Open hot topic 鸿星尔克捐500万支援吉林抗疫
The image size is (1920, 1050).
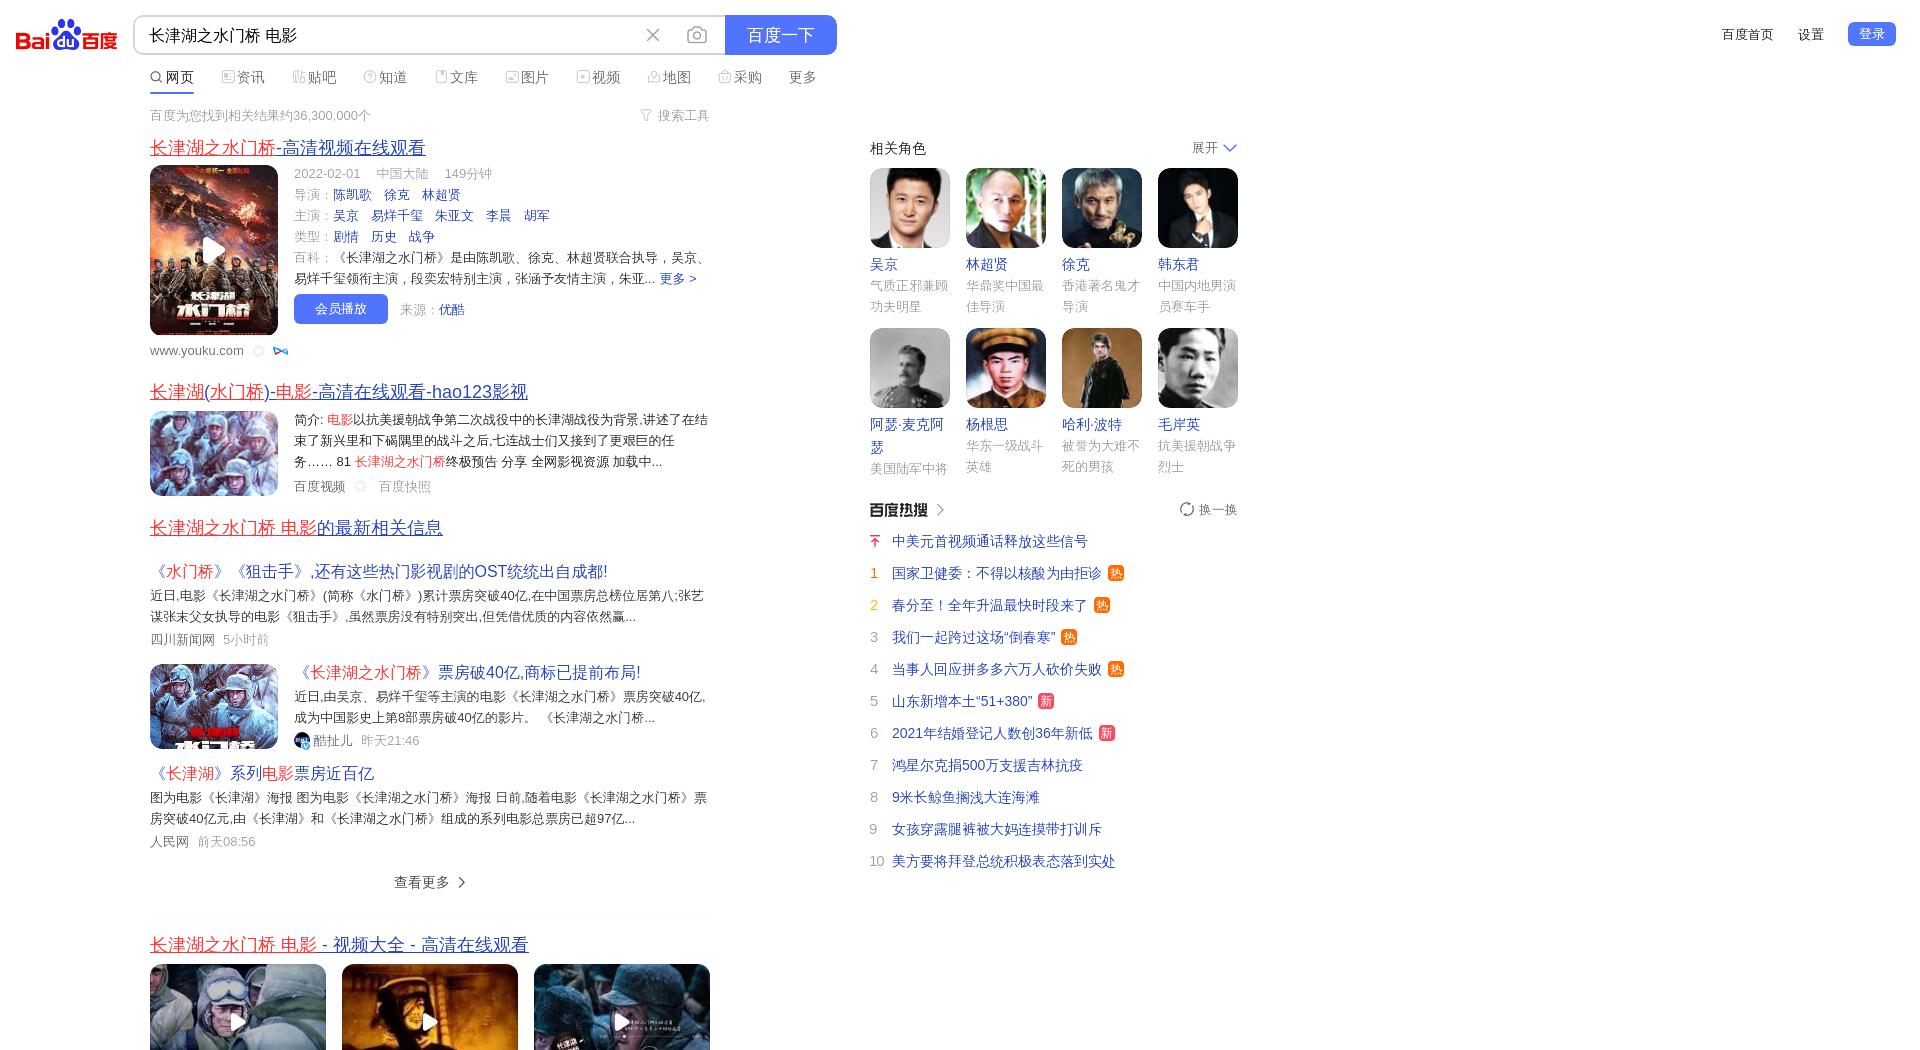[x=987, y=766]
